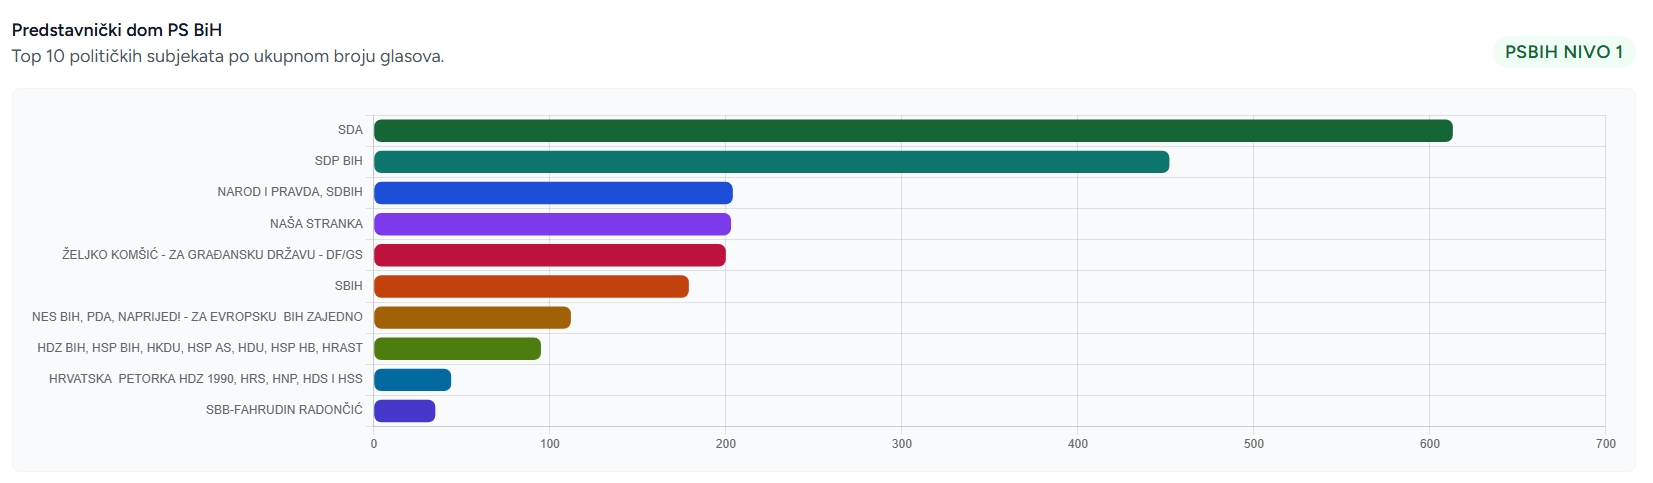Click the orange SBIH bar
1653x483 pixels.
tap(531, 286)
